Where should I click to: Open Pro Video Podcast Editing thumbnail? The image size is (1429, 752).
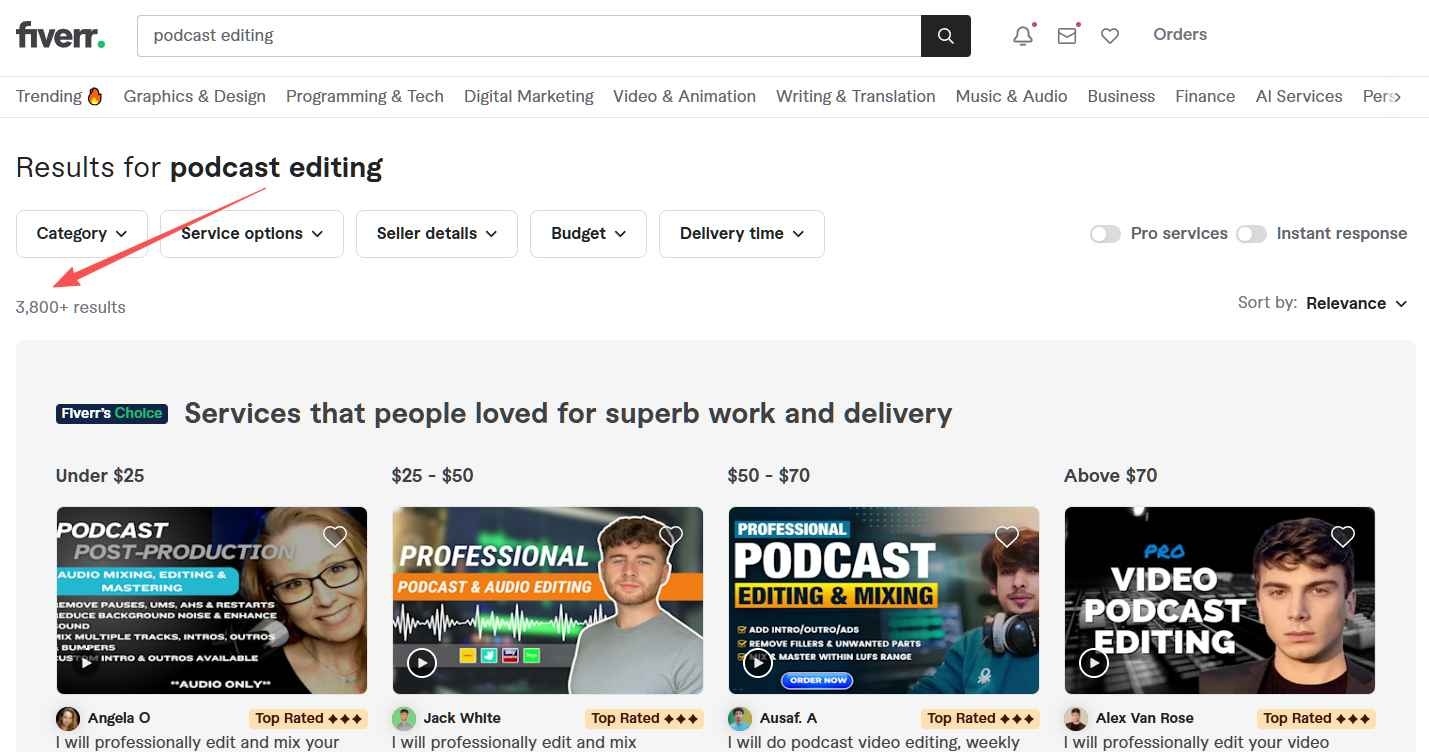[x=1220, y=600]
